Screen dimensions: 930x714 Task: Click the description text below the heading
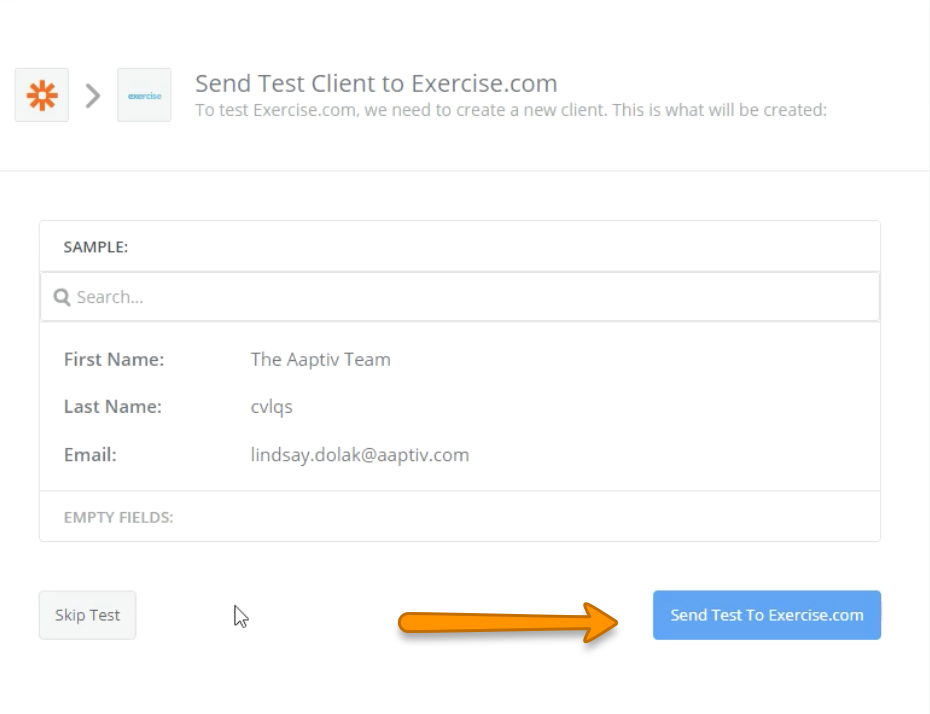[x=511, y=110]
